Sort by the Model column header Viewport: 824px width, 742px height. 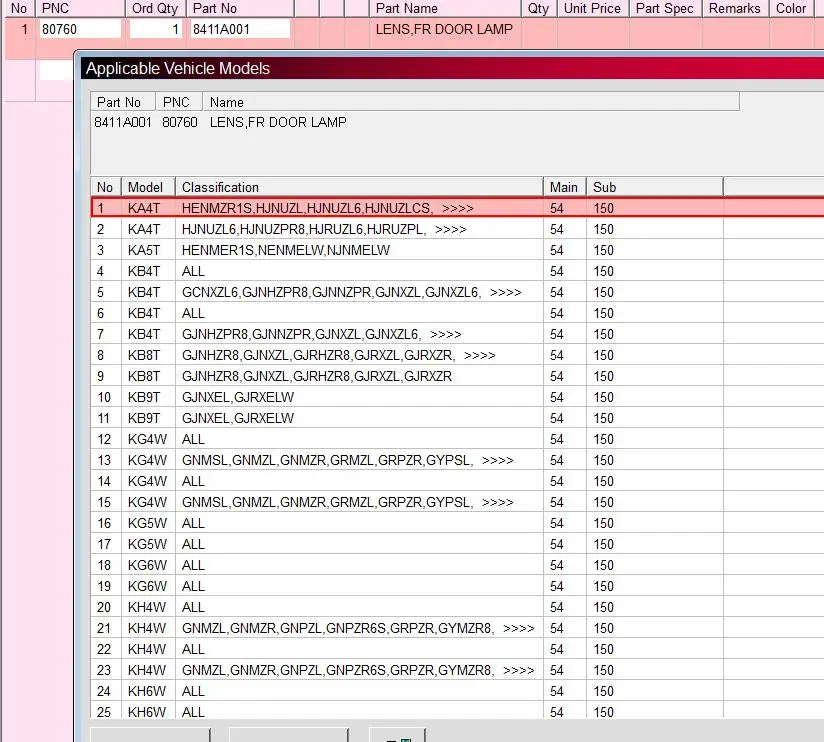coord(147,187)
